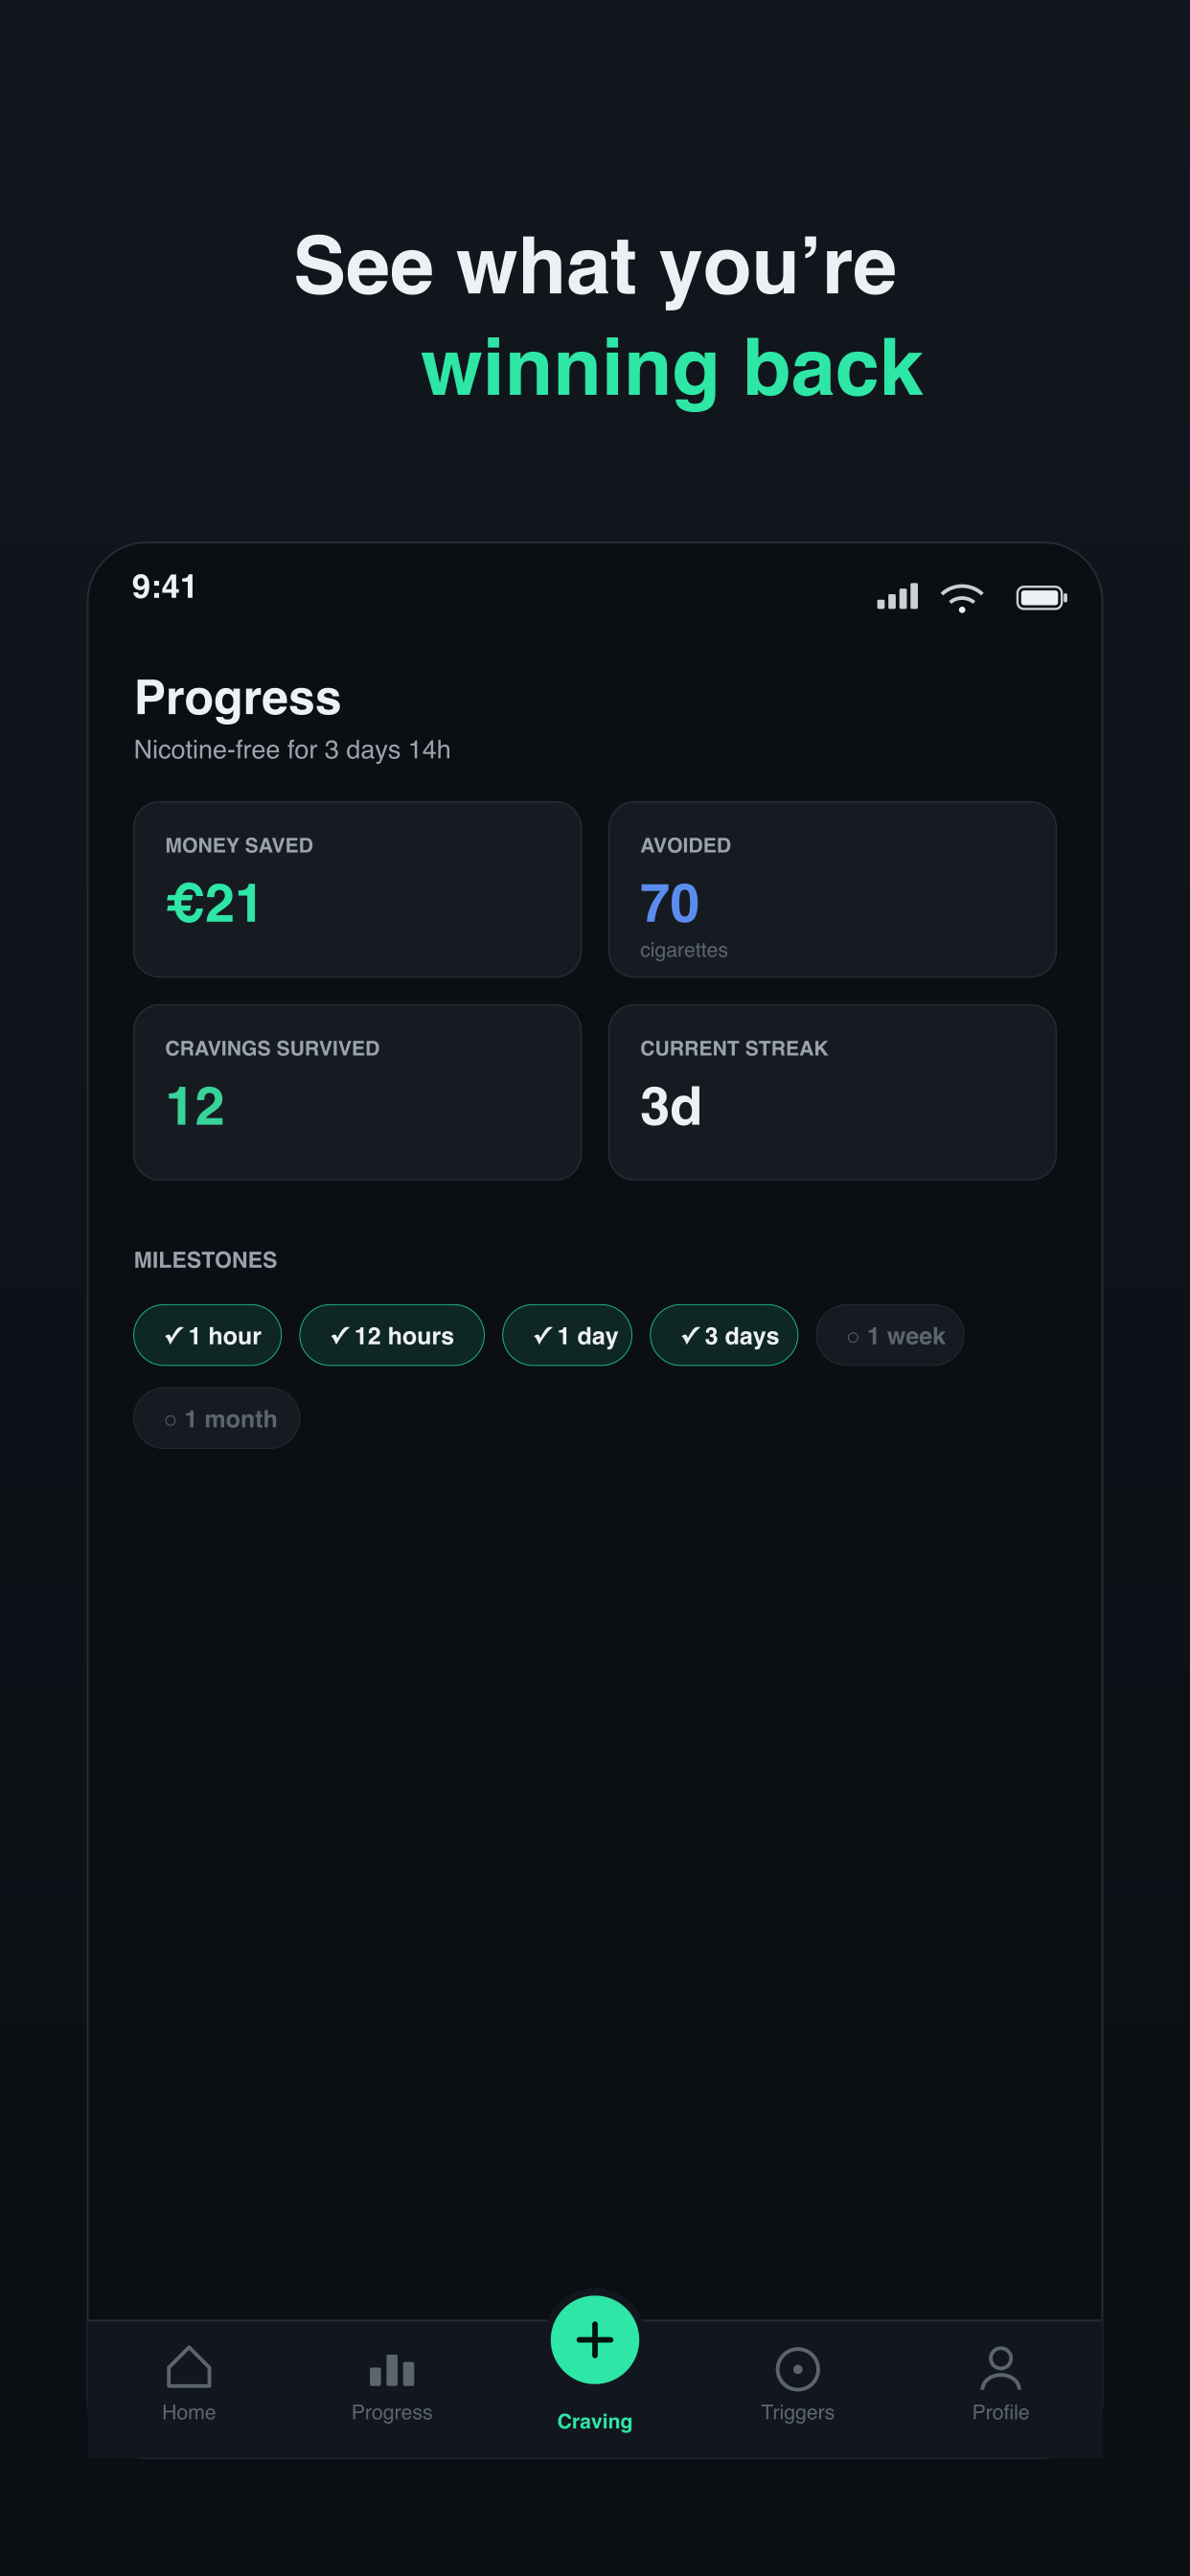Viewport: 1190px width, 2576px height.
Task: Tap the battery icon in status bar
Action: (x=1042, y=598)
